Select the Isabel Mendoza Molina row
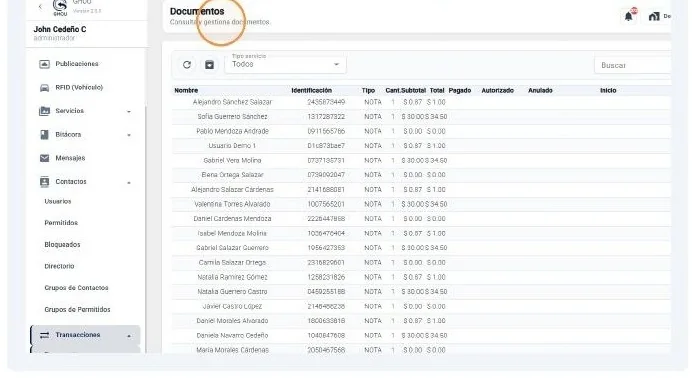This screenshot has width=695, height=378. 421,234
